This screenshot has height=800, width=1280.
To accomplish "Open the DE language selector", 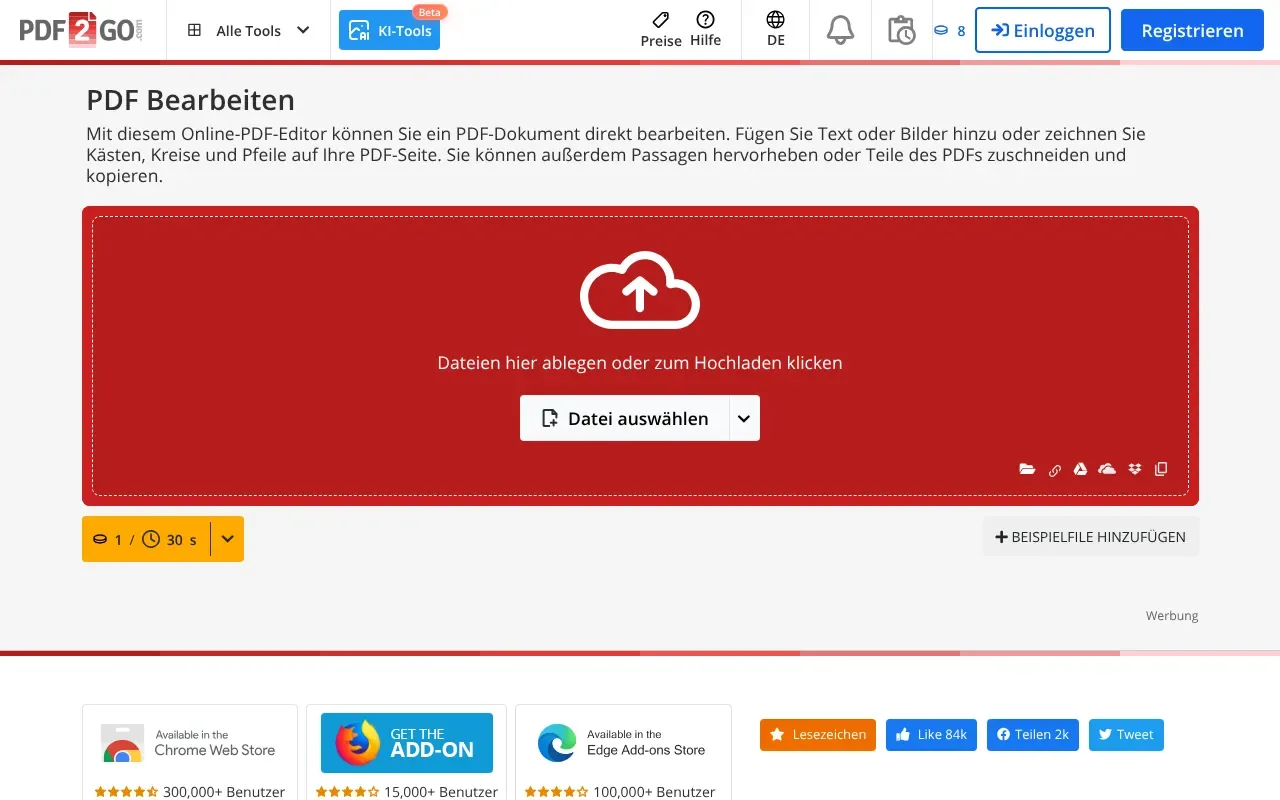I will point(775,29).
